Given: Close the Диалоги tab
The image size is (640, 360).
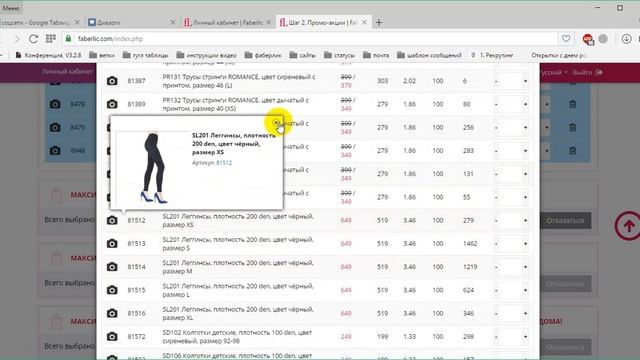Looking at the screenshot, I should click(173, 22).
